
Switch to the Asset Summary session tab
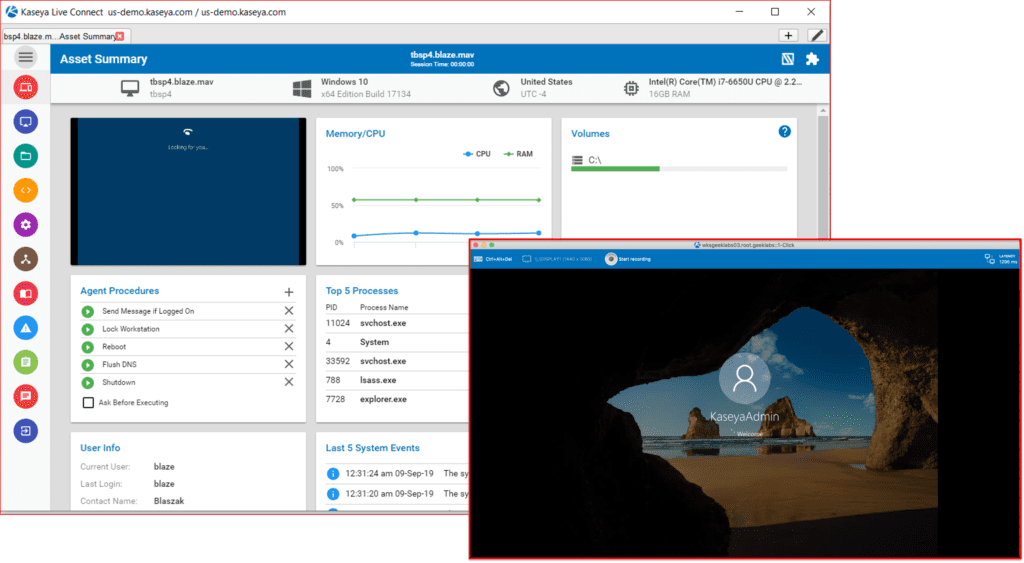[x=59, y=36]
